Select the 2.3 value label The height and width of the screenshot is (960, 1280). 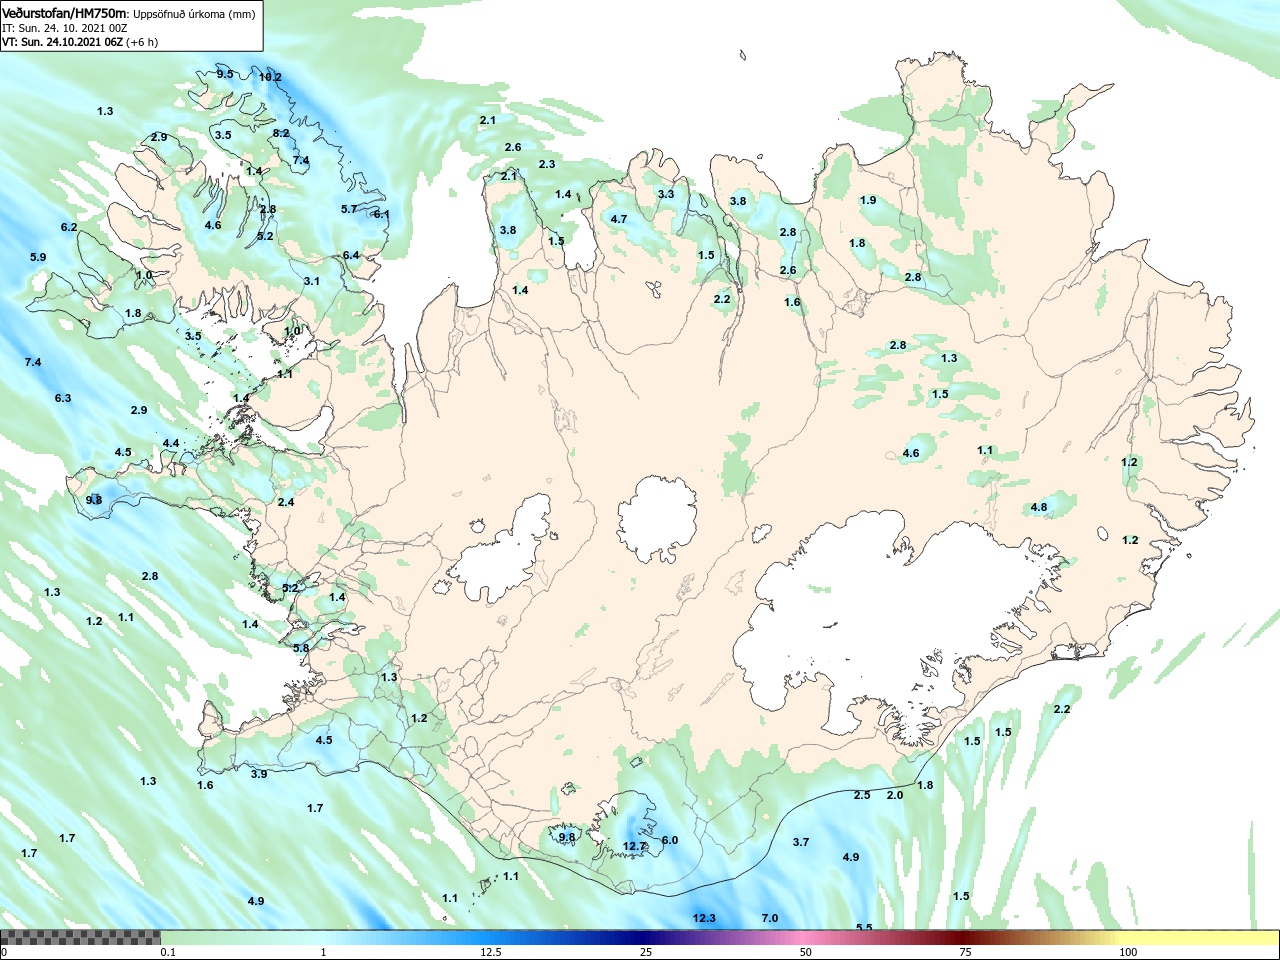(x=547, y=164)
